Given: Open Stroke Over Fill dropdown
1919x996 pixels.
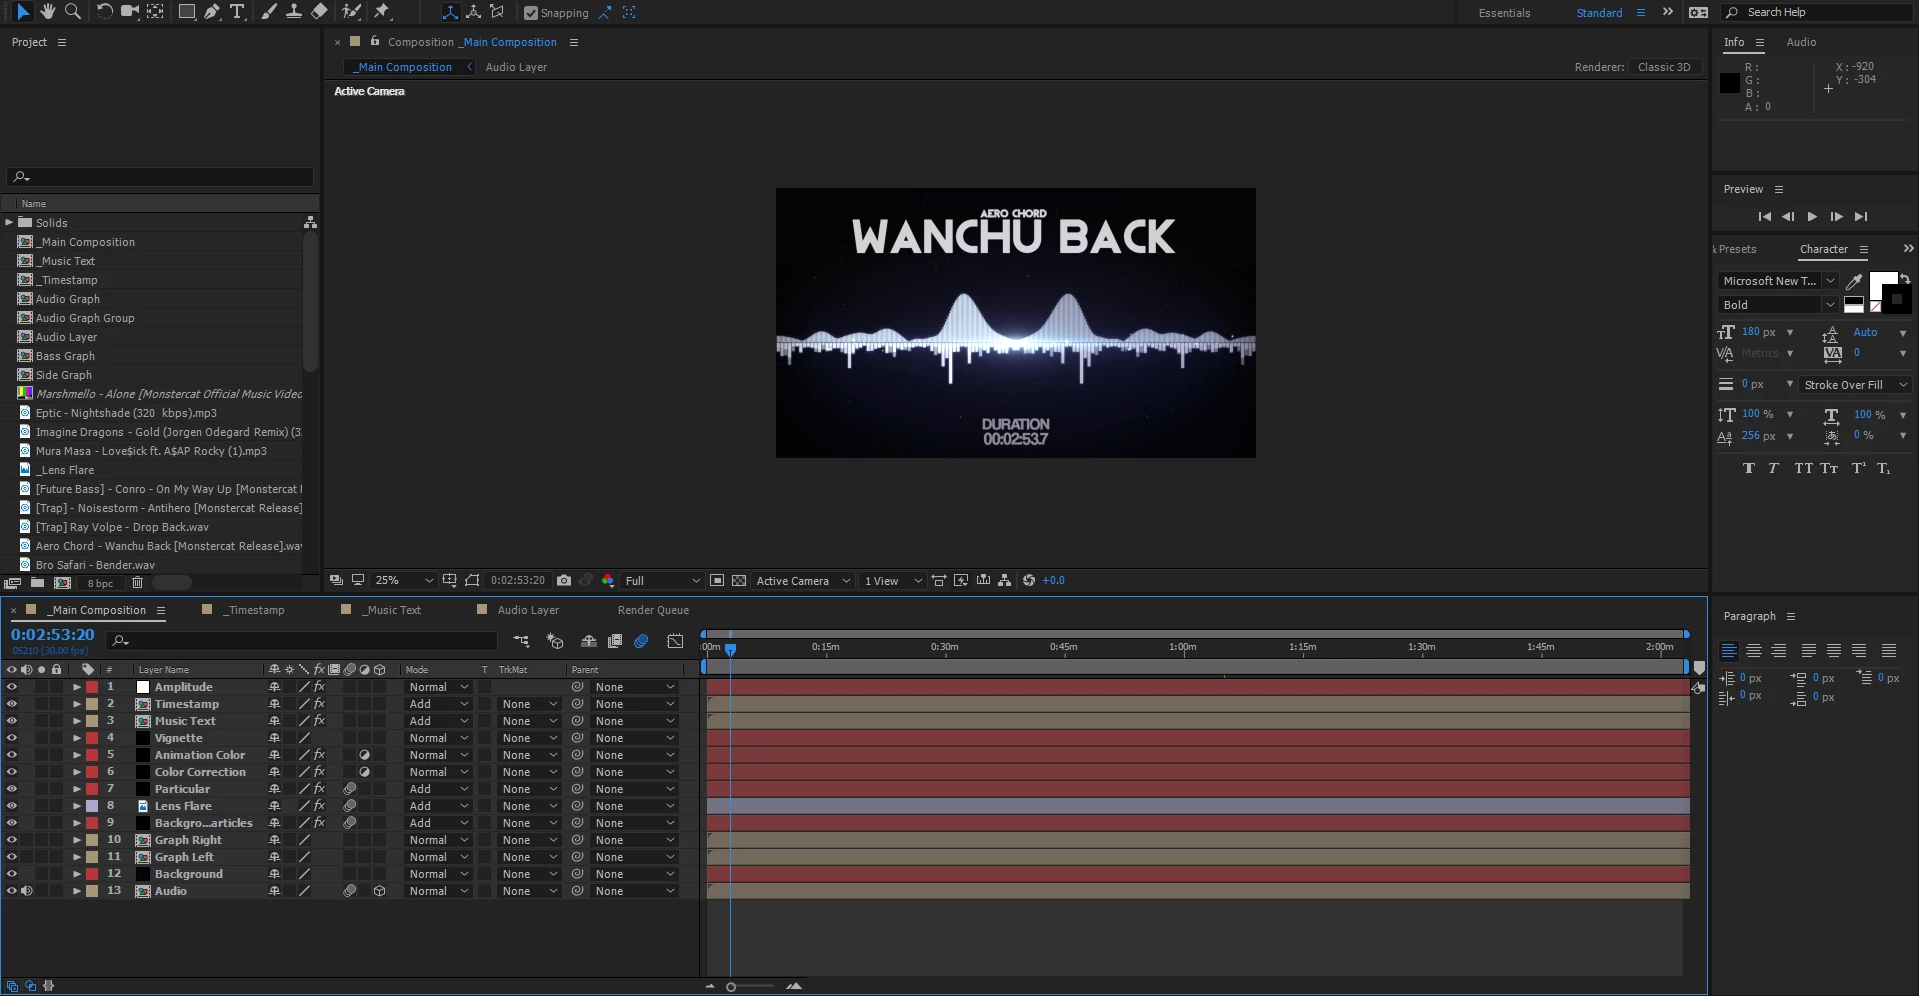Looking at the screenshot, I should click(1854, 385).
